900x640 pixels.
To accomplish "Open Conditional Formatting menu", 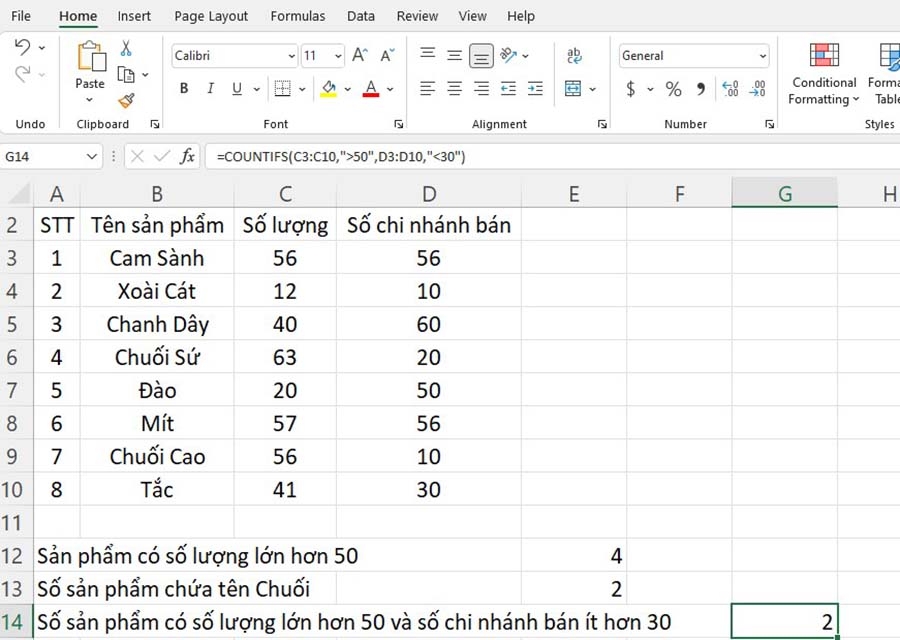I will 824,73.
